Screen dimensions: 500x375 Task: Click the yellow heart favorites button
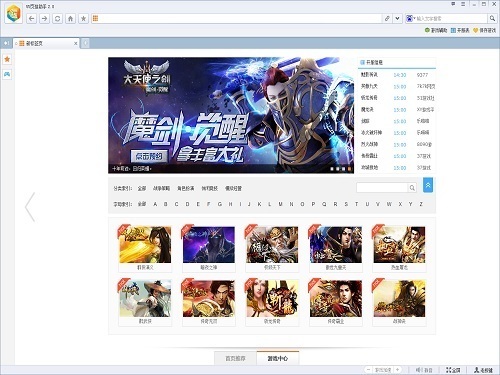pos(484,30)
